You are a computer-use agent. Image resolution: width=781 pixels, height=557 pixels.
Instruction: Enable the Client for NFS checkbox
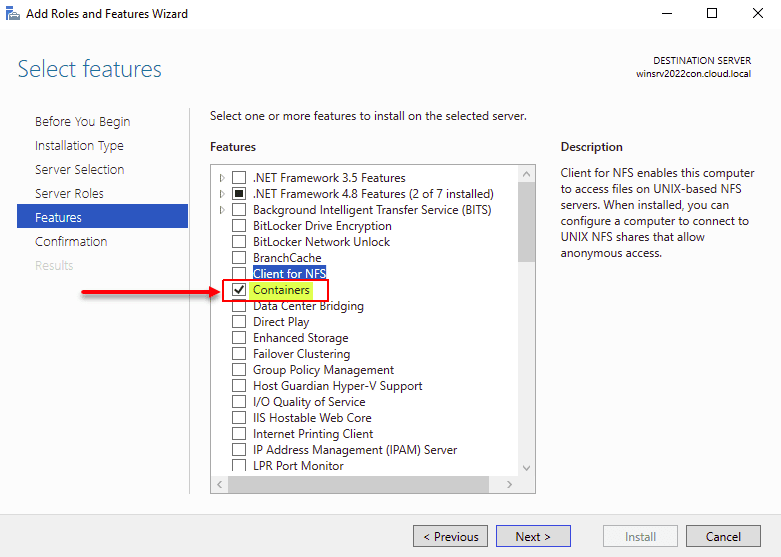click(239, 274)
